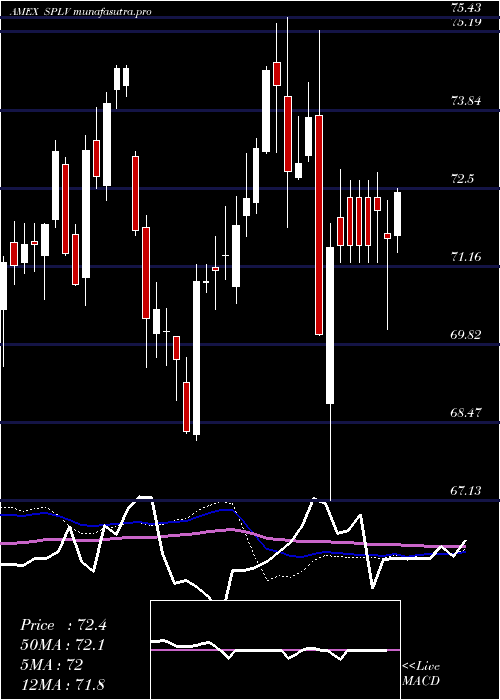Click the '50MA : 72.1' readout
The height and width of the screenshot is (700, 500).
[x=63, y=645]
